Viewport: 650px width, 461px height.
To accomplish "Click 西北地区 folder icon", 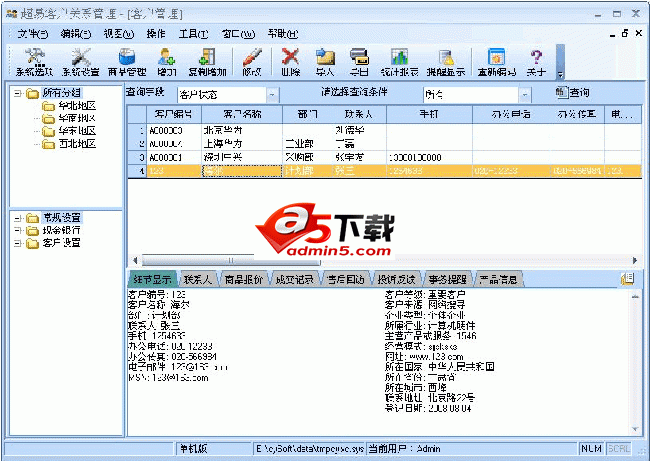I will click(x=48, y=144).
